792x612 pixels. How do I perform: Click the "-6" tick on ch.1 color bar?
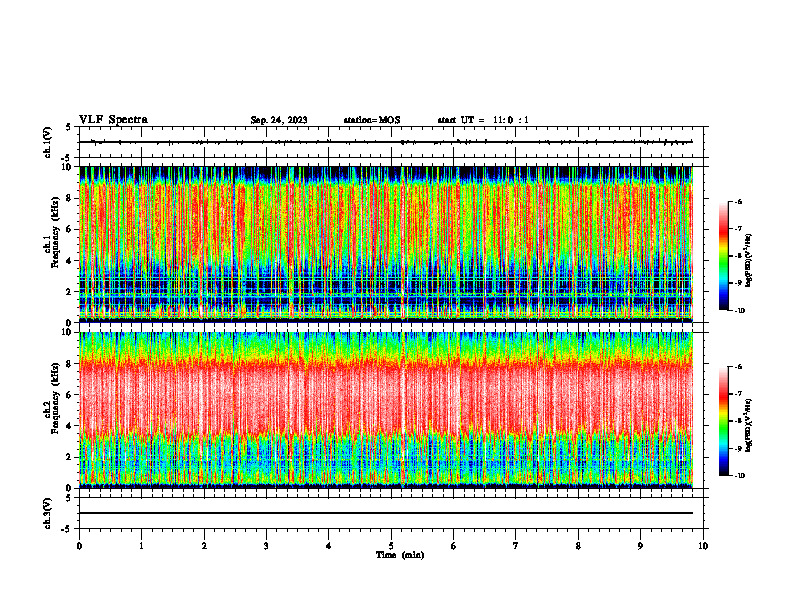(738, 202)
